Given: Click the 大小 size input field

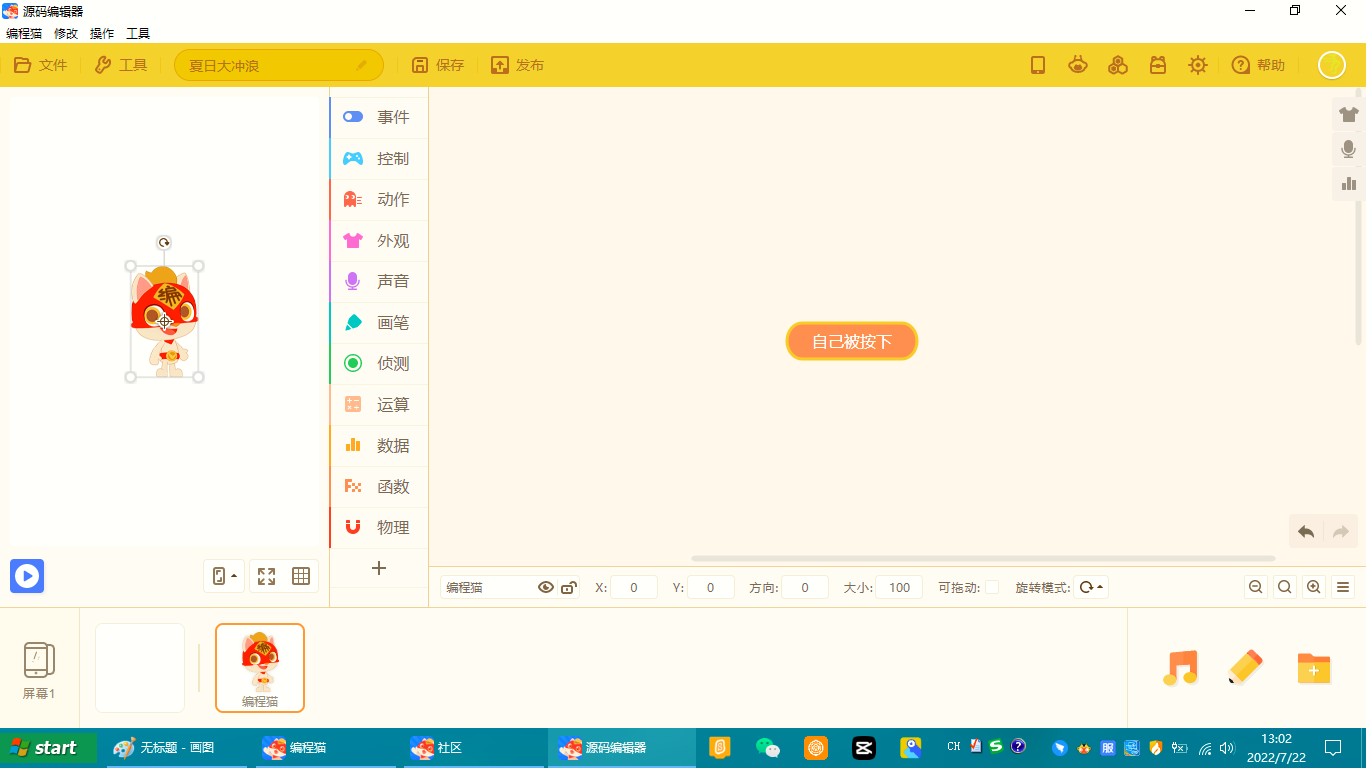Looking at the screenshot, I should pos(899,587).
